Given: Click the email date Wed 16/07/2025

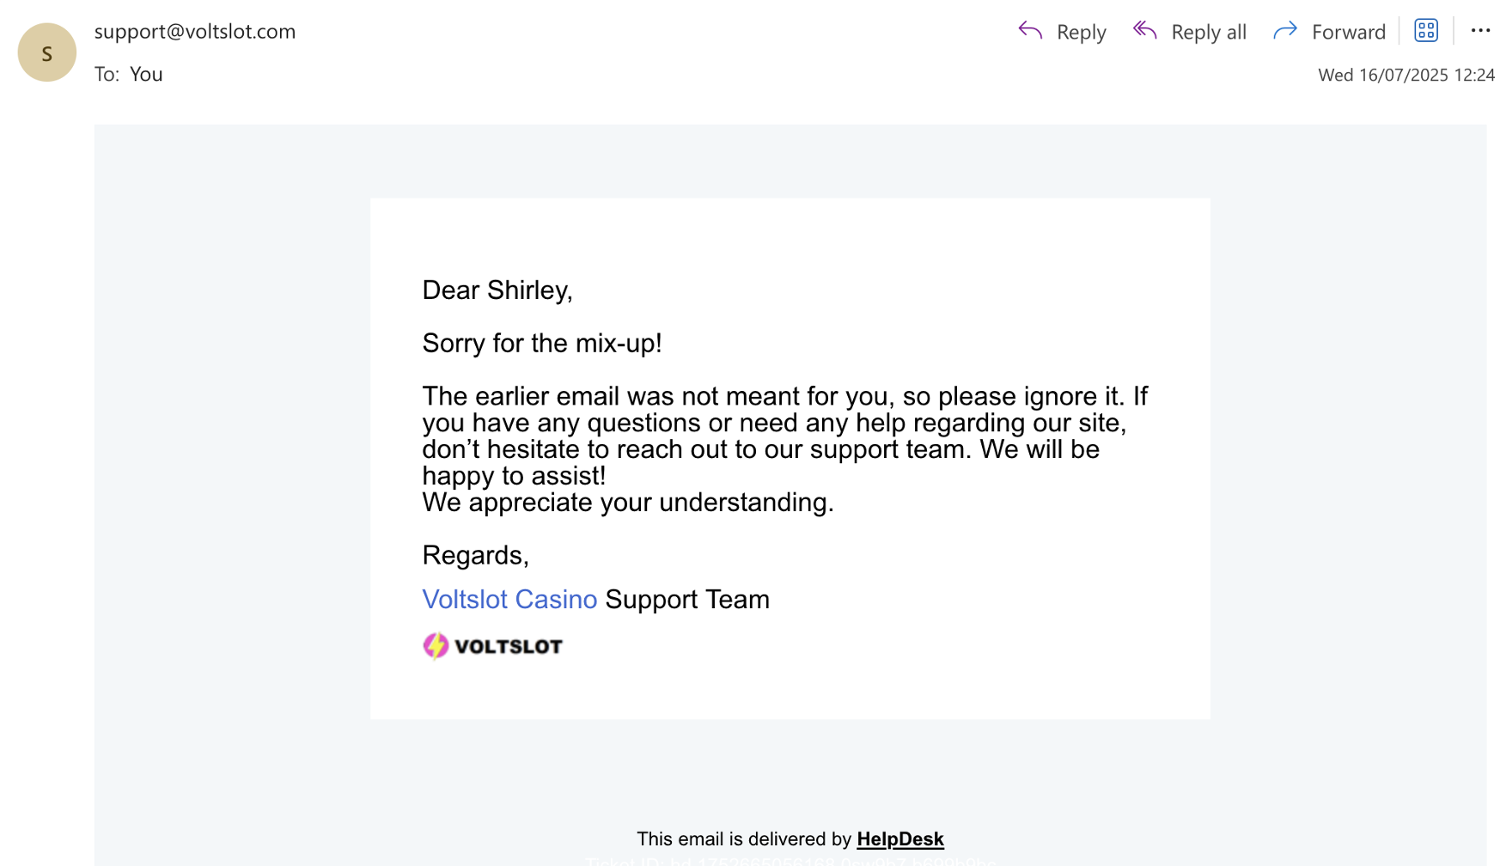Looking at the screenshot, I should tap(1405, 75).
